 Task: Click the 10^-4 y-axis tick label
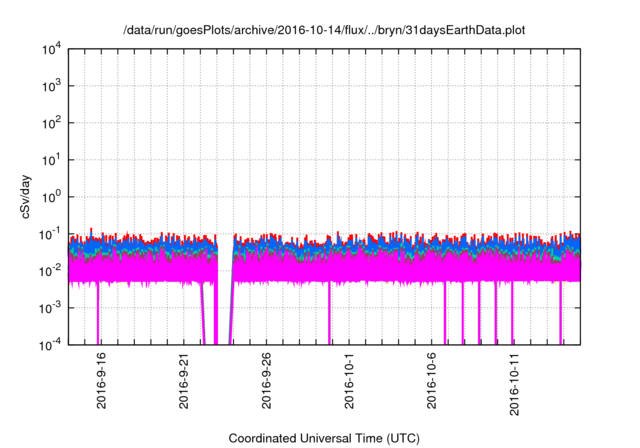click(x=50, y=345)
